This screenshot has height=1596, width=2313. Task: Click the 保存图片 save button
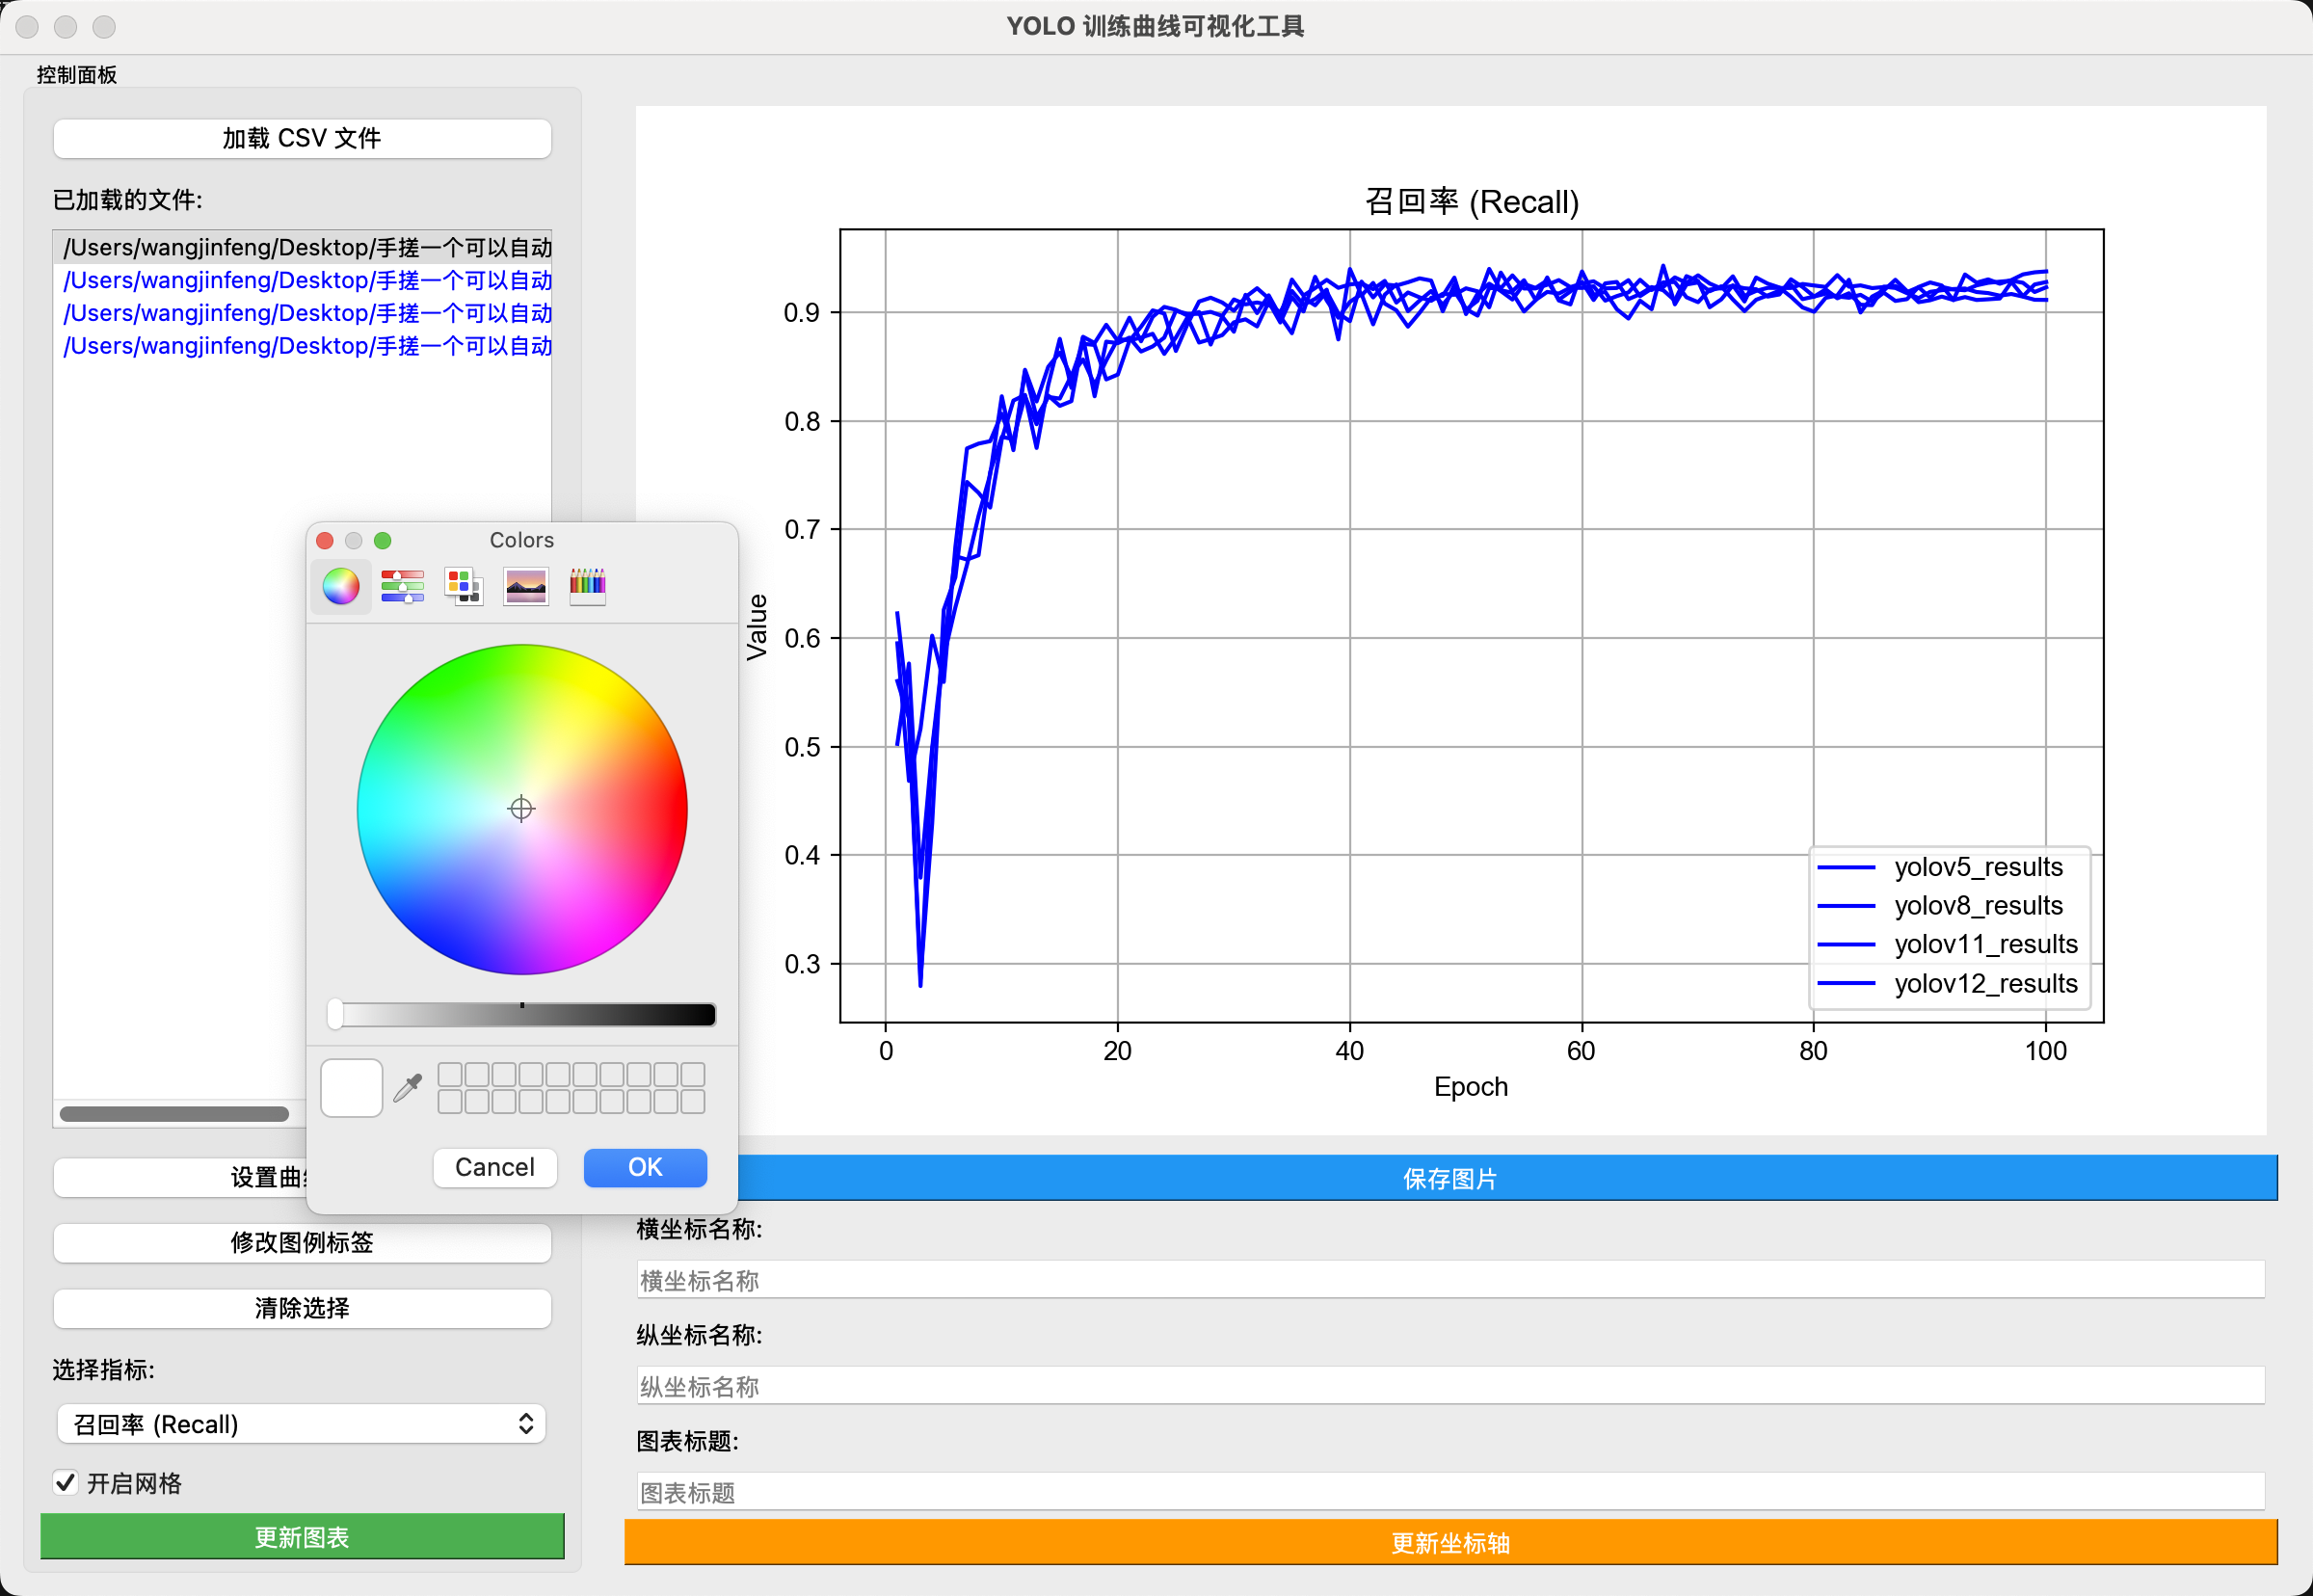[1449, 1178]
